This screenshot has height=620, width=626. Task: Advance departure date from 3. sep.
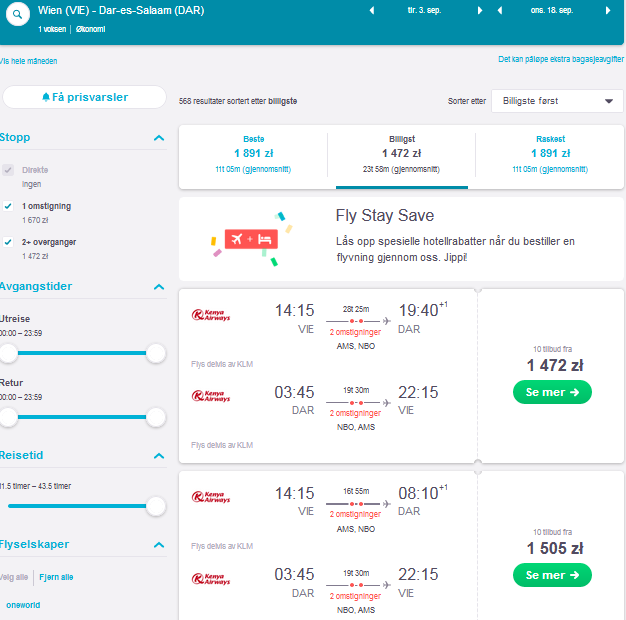[x=480, y=10]
